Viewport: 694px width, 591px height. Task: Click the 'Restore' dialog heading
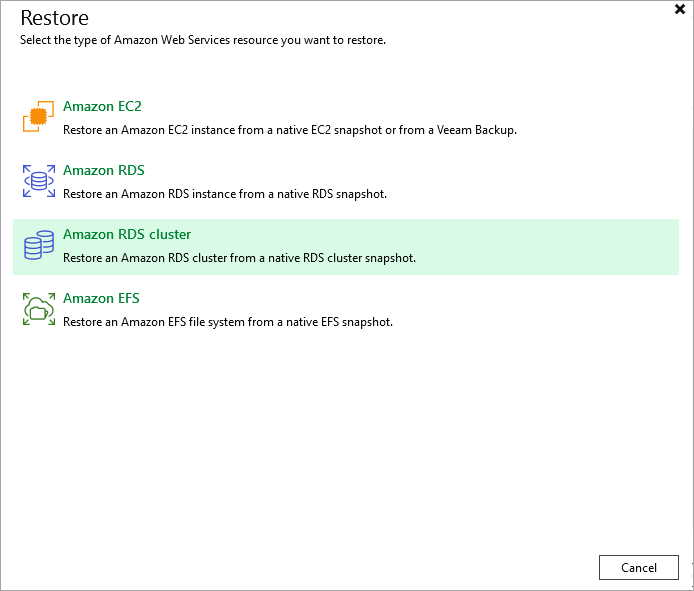(x=54, y=18)
